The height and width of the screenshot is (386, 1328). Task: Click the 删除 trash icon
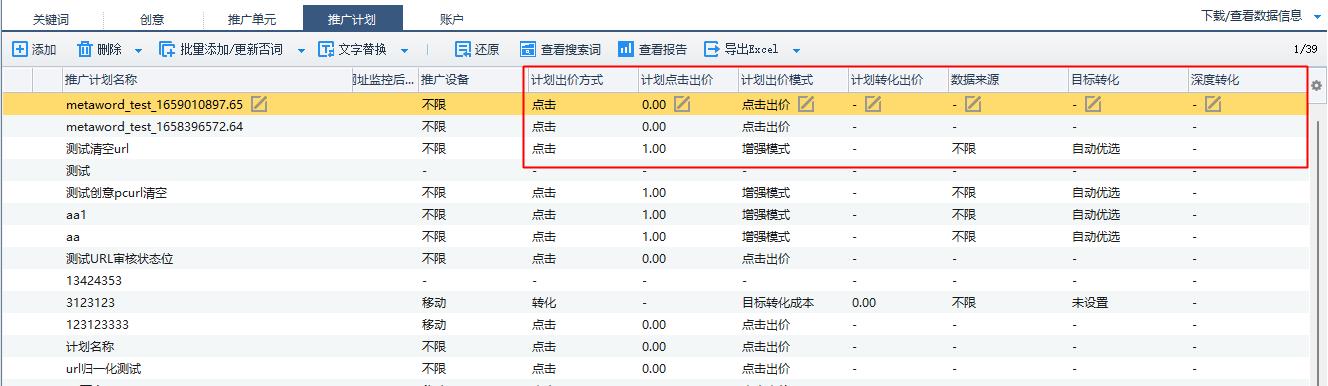[85, 49]
